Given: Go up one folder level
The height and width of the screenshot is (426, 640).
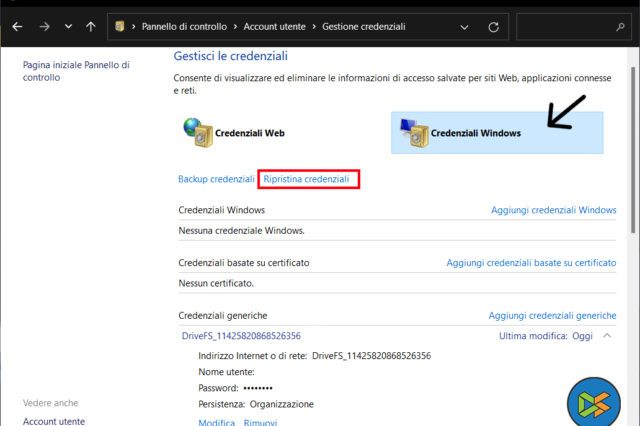Looking at the screenshot, I should point(91,25).
